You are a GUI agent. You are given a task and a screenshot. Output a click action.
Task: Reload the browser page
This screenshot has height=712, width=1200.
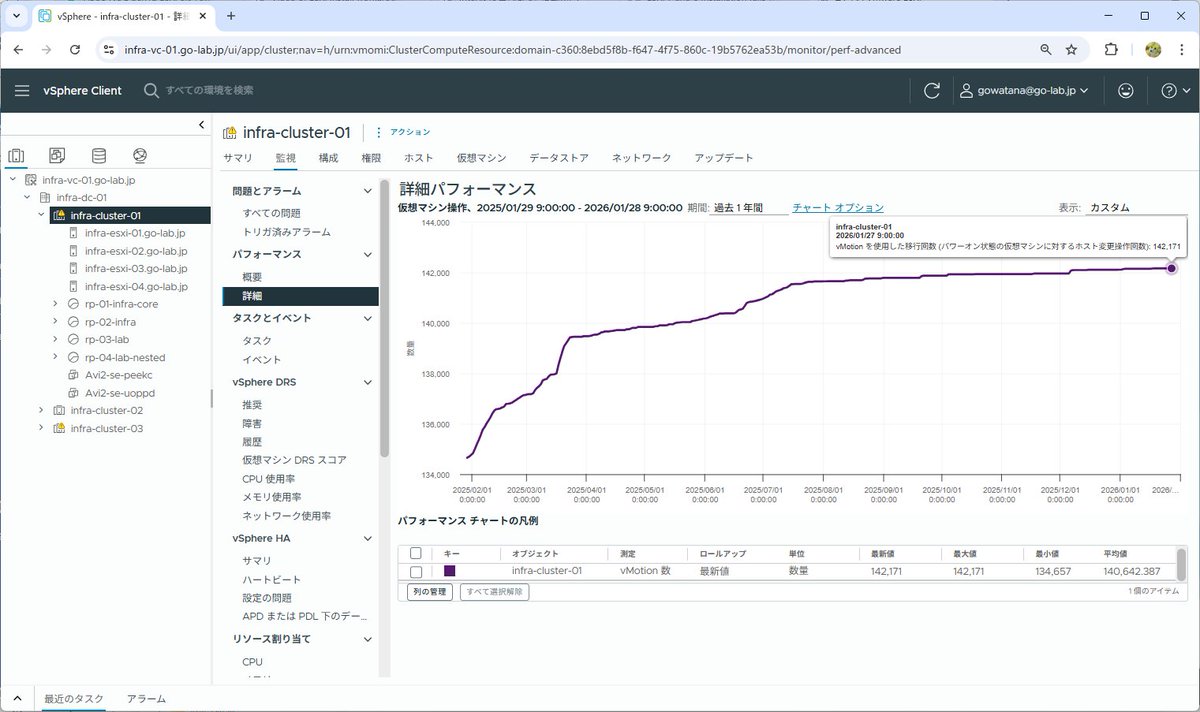pos(75,49)
